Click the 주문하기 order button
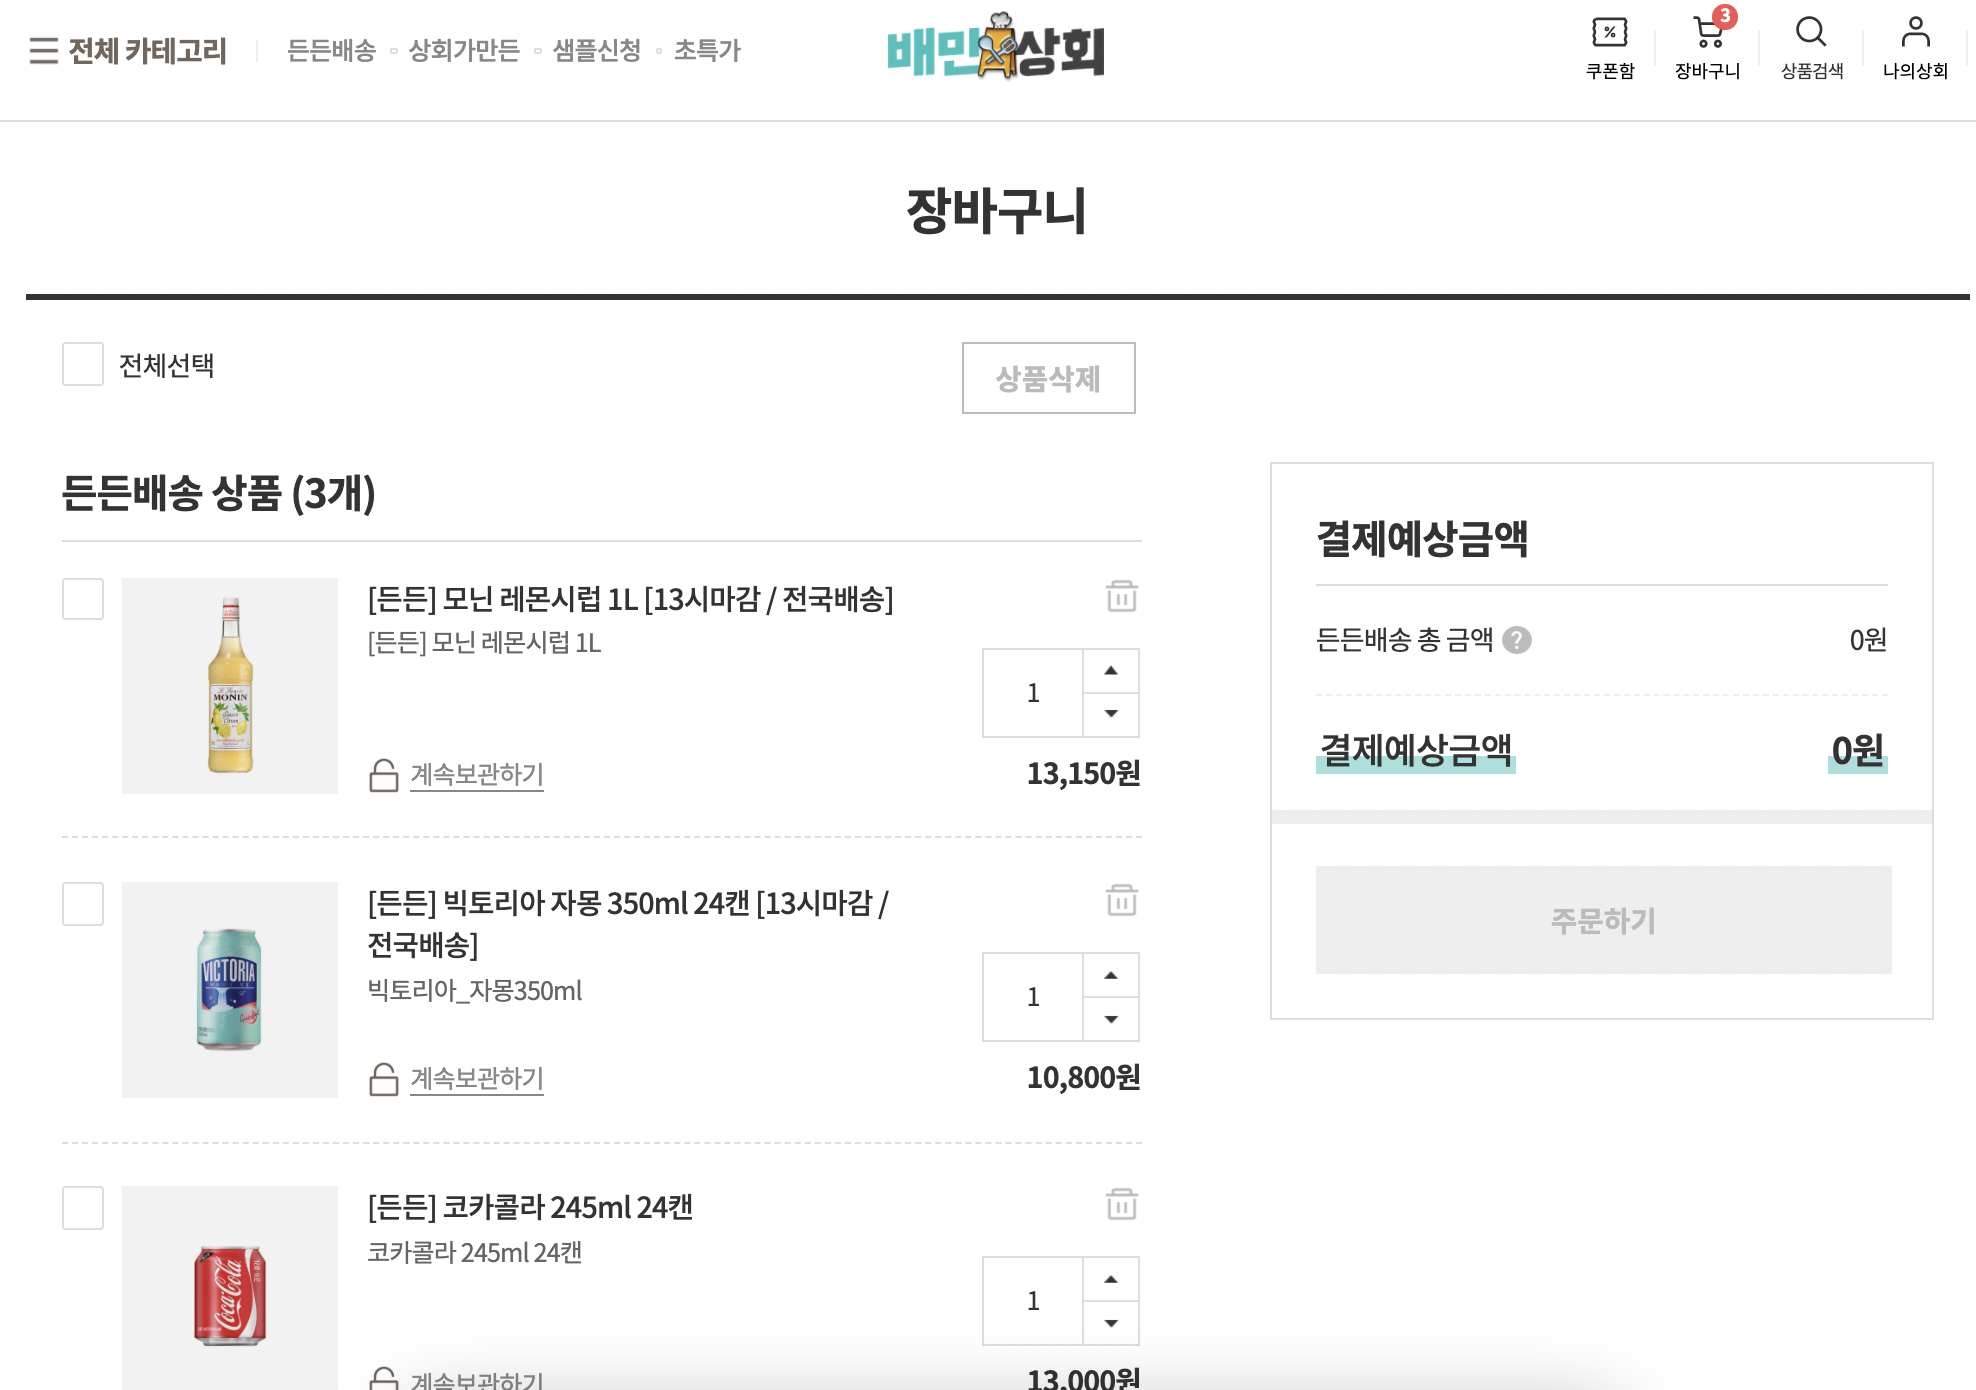This screenshot has width=1976, height=1390. (x=1603, y=920)
